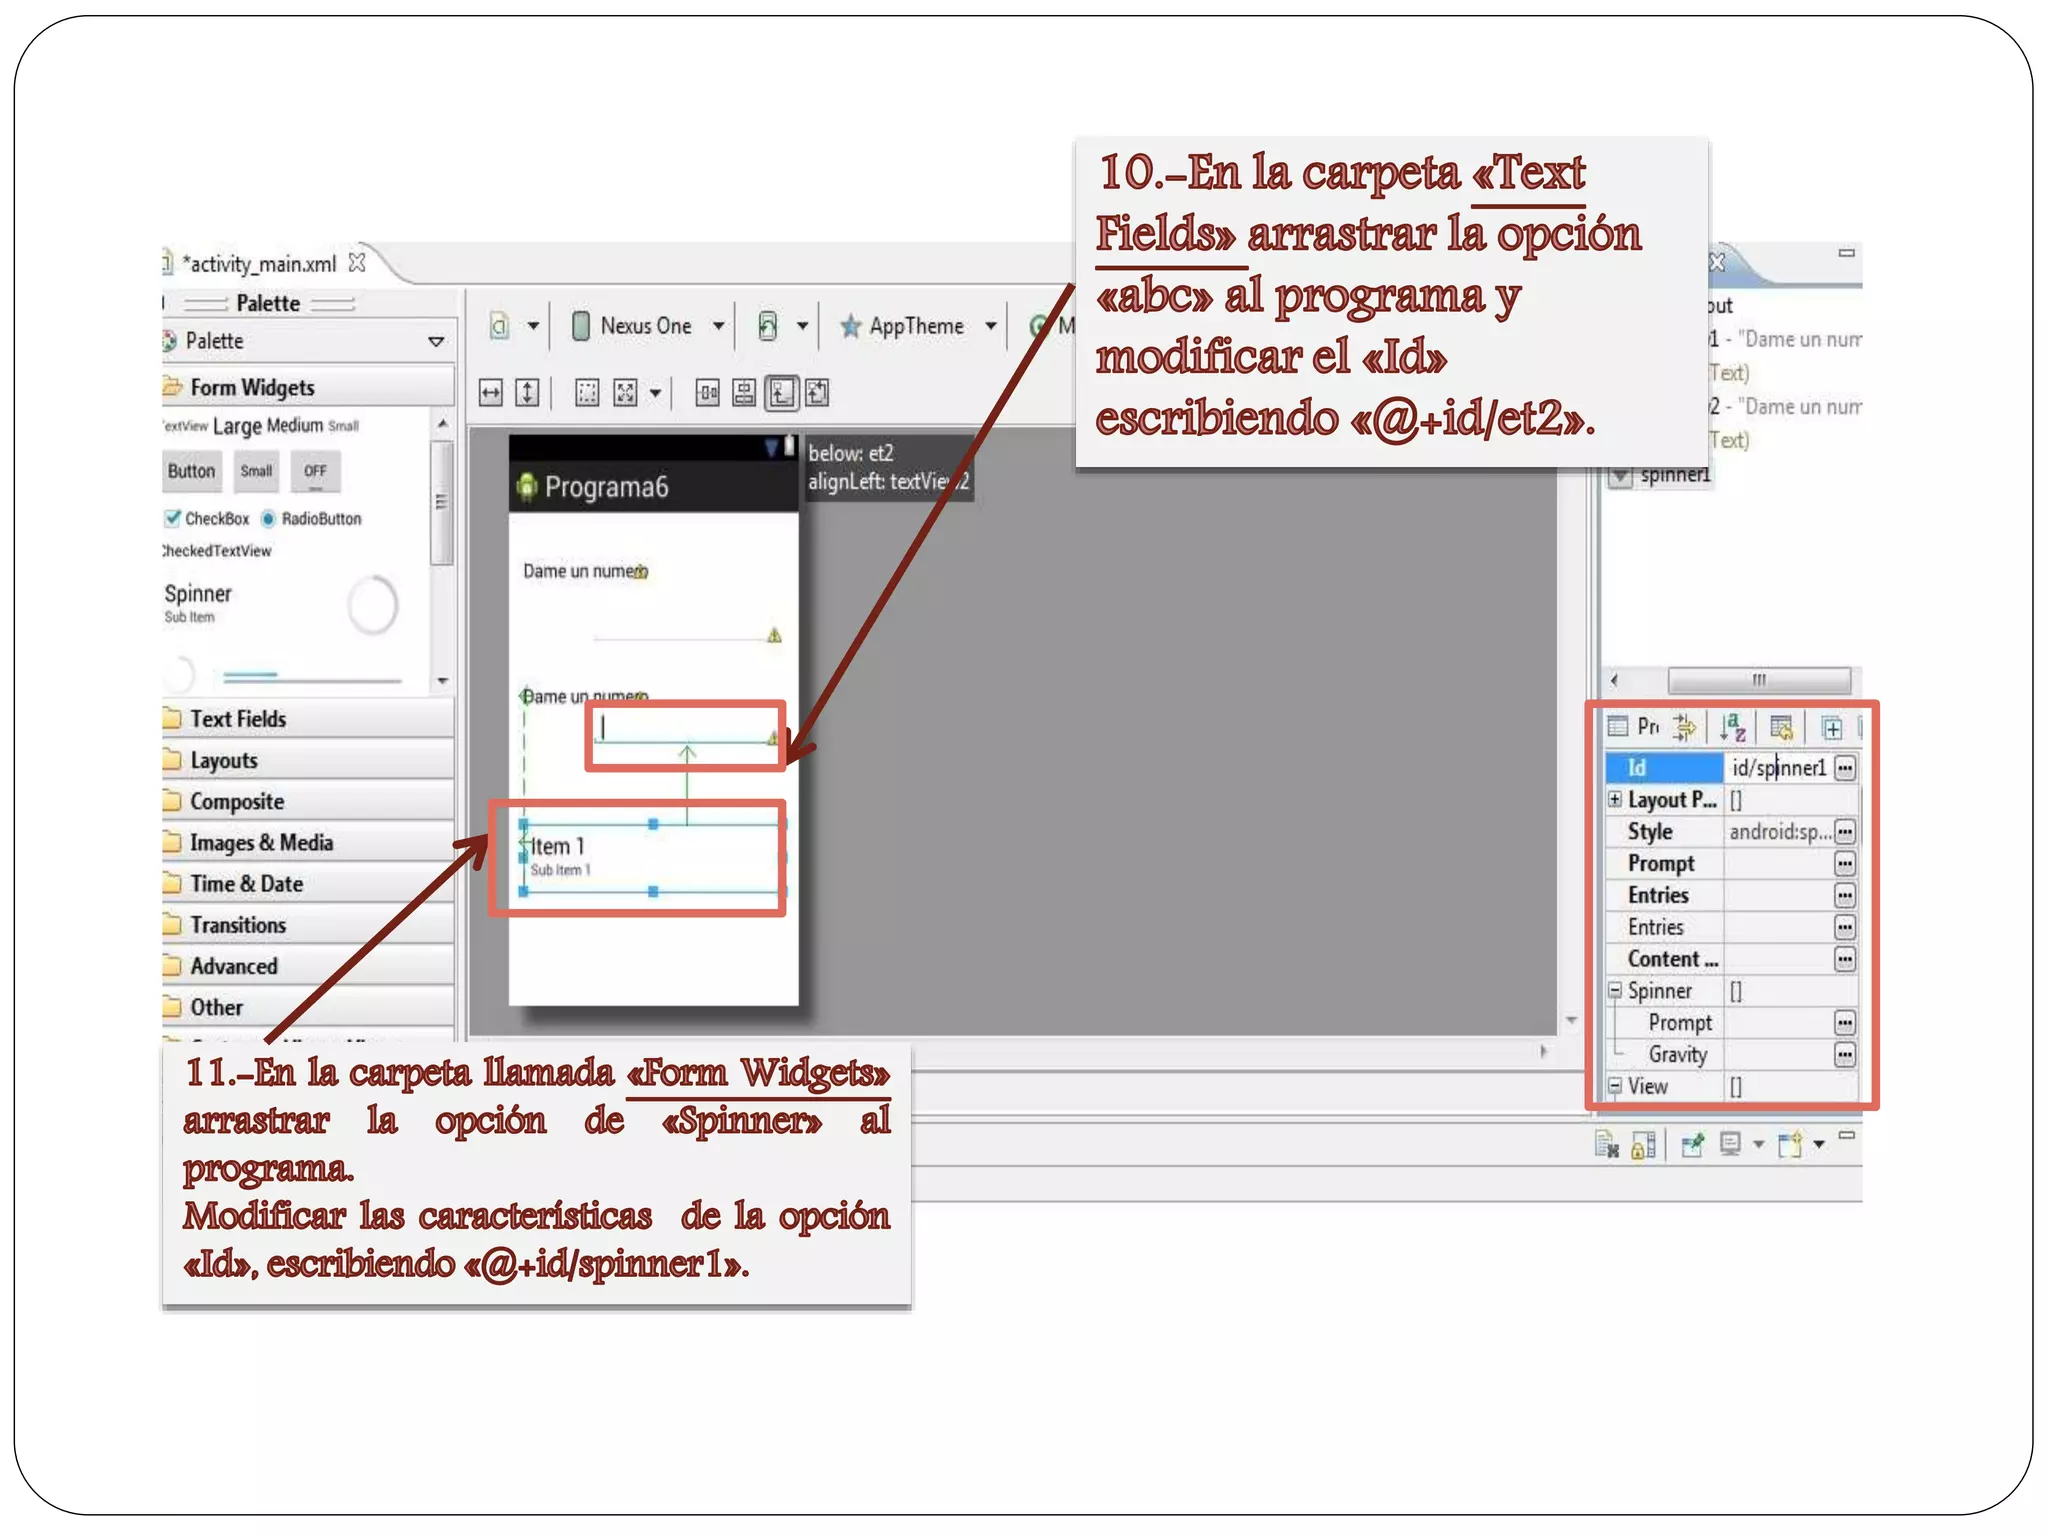Click the toggle fill height icon
Image resolution: width=2048 pixels, height=1536 pixels.
click(528, 393)
